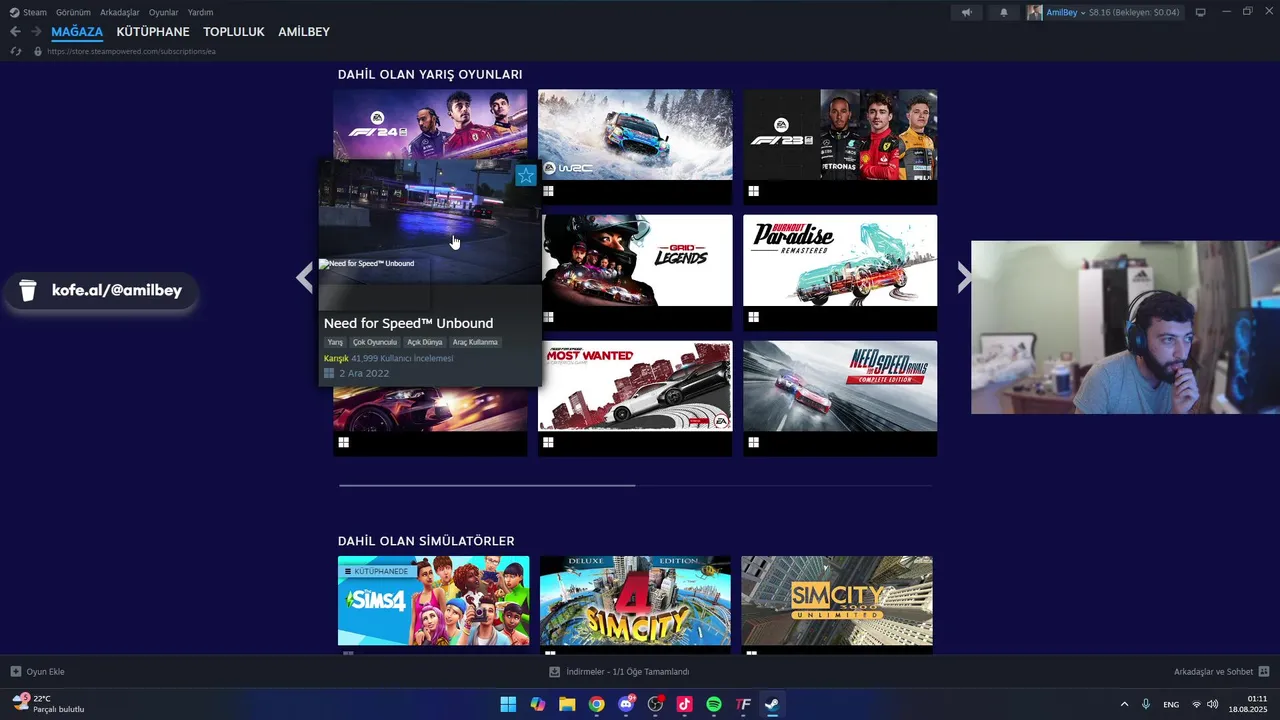1280x720 pixels.
Task: Switch to the TOPLULUK tab
Action: coord(234,32)
